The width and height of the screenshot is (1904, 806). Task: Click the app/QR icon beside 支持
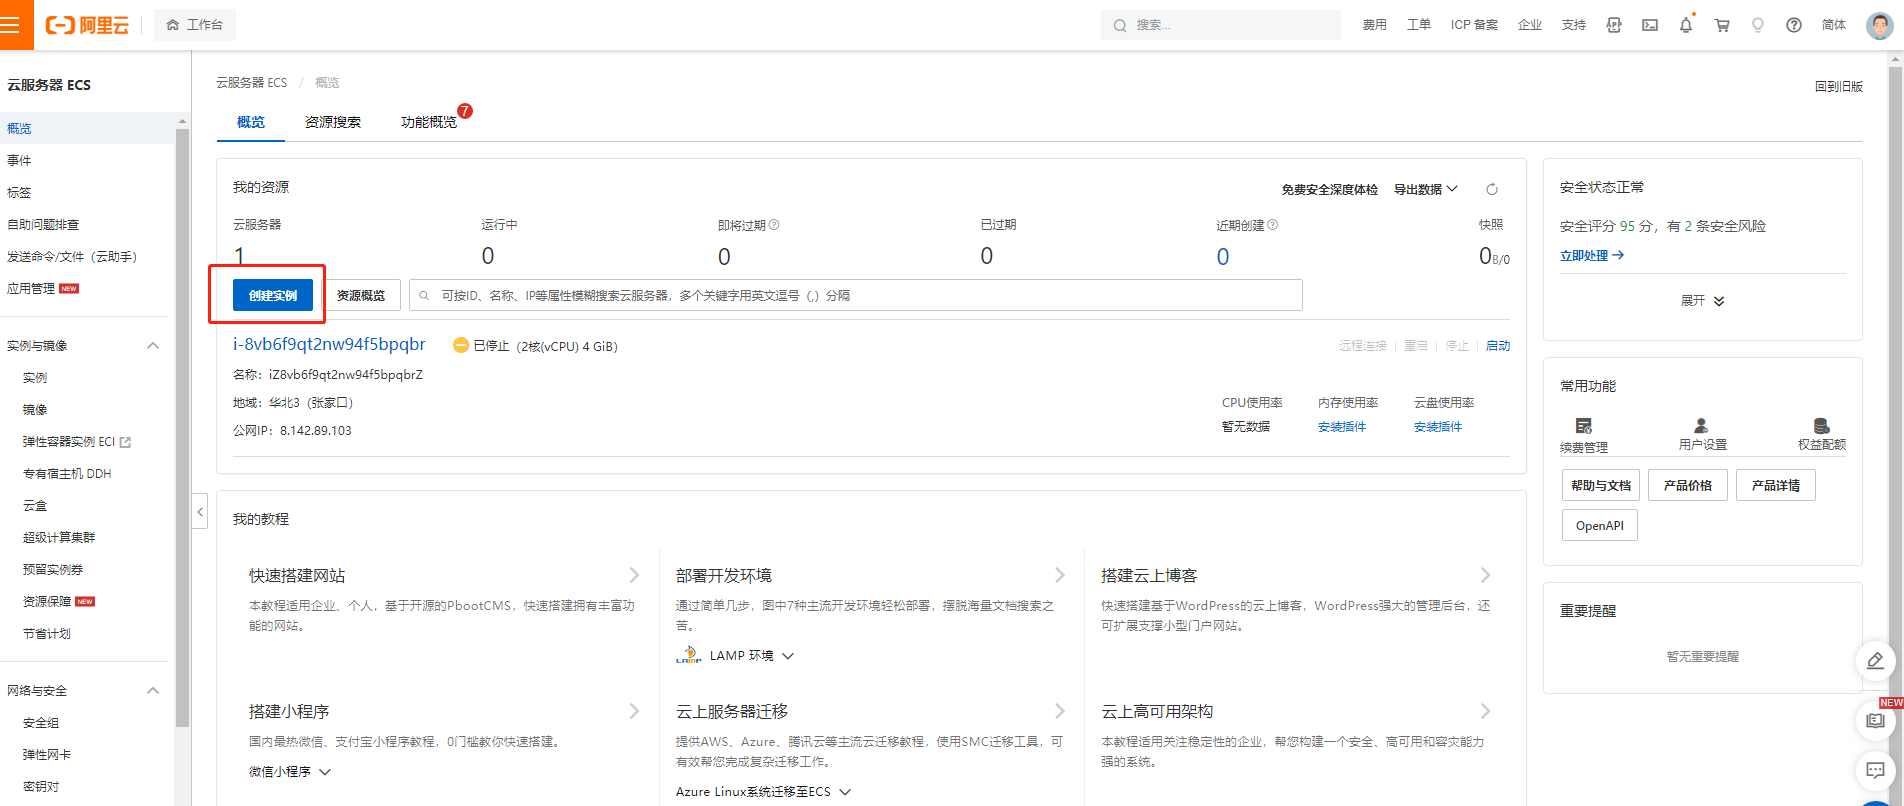coord(1614,25)
